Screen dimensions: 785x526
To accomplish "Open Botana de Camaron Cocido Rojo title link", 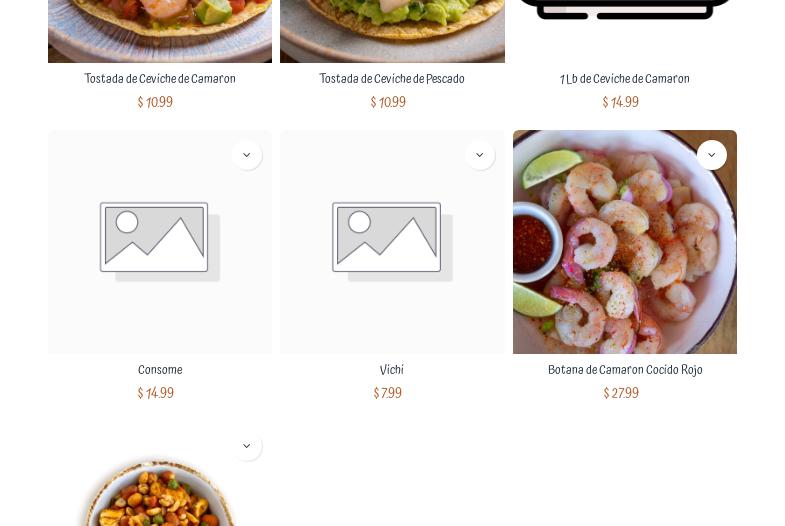I will click(625, 370).
